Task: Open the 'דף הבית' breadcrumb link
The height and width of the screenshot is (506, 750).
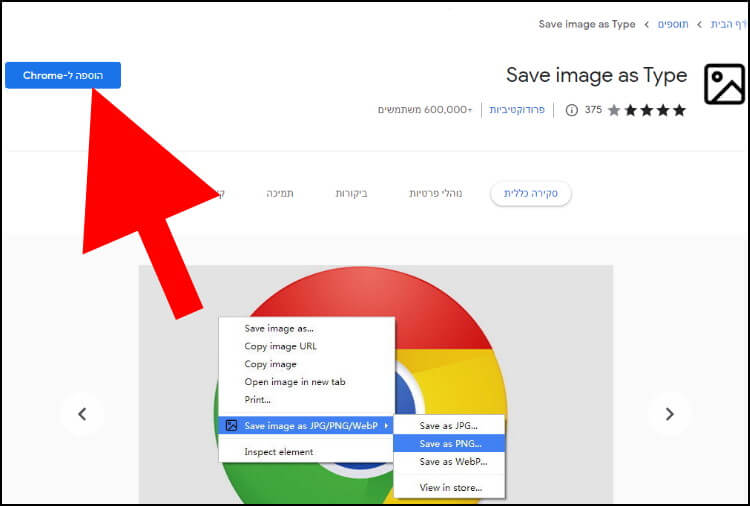Action: tap(728, 24)
